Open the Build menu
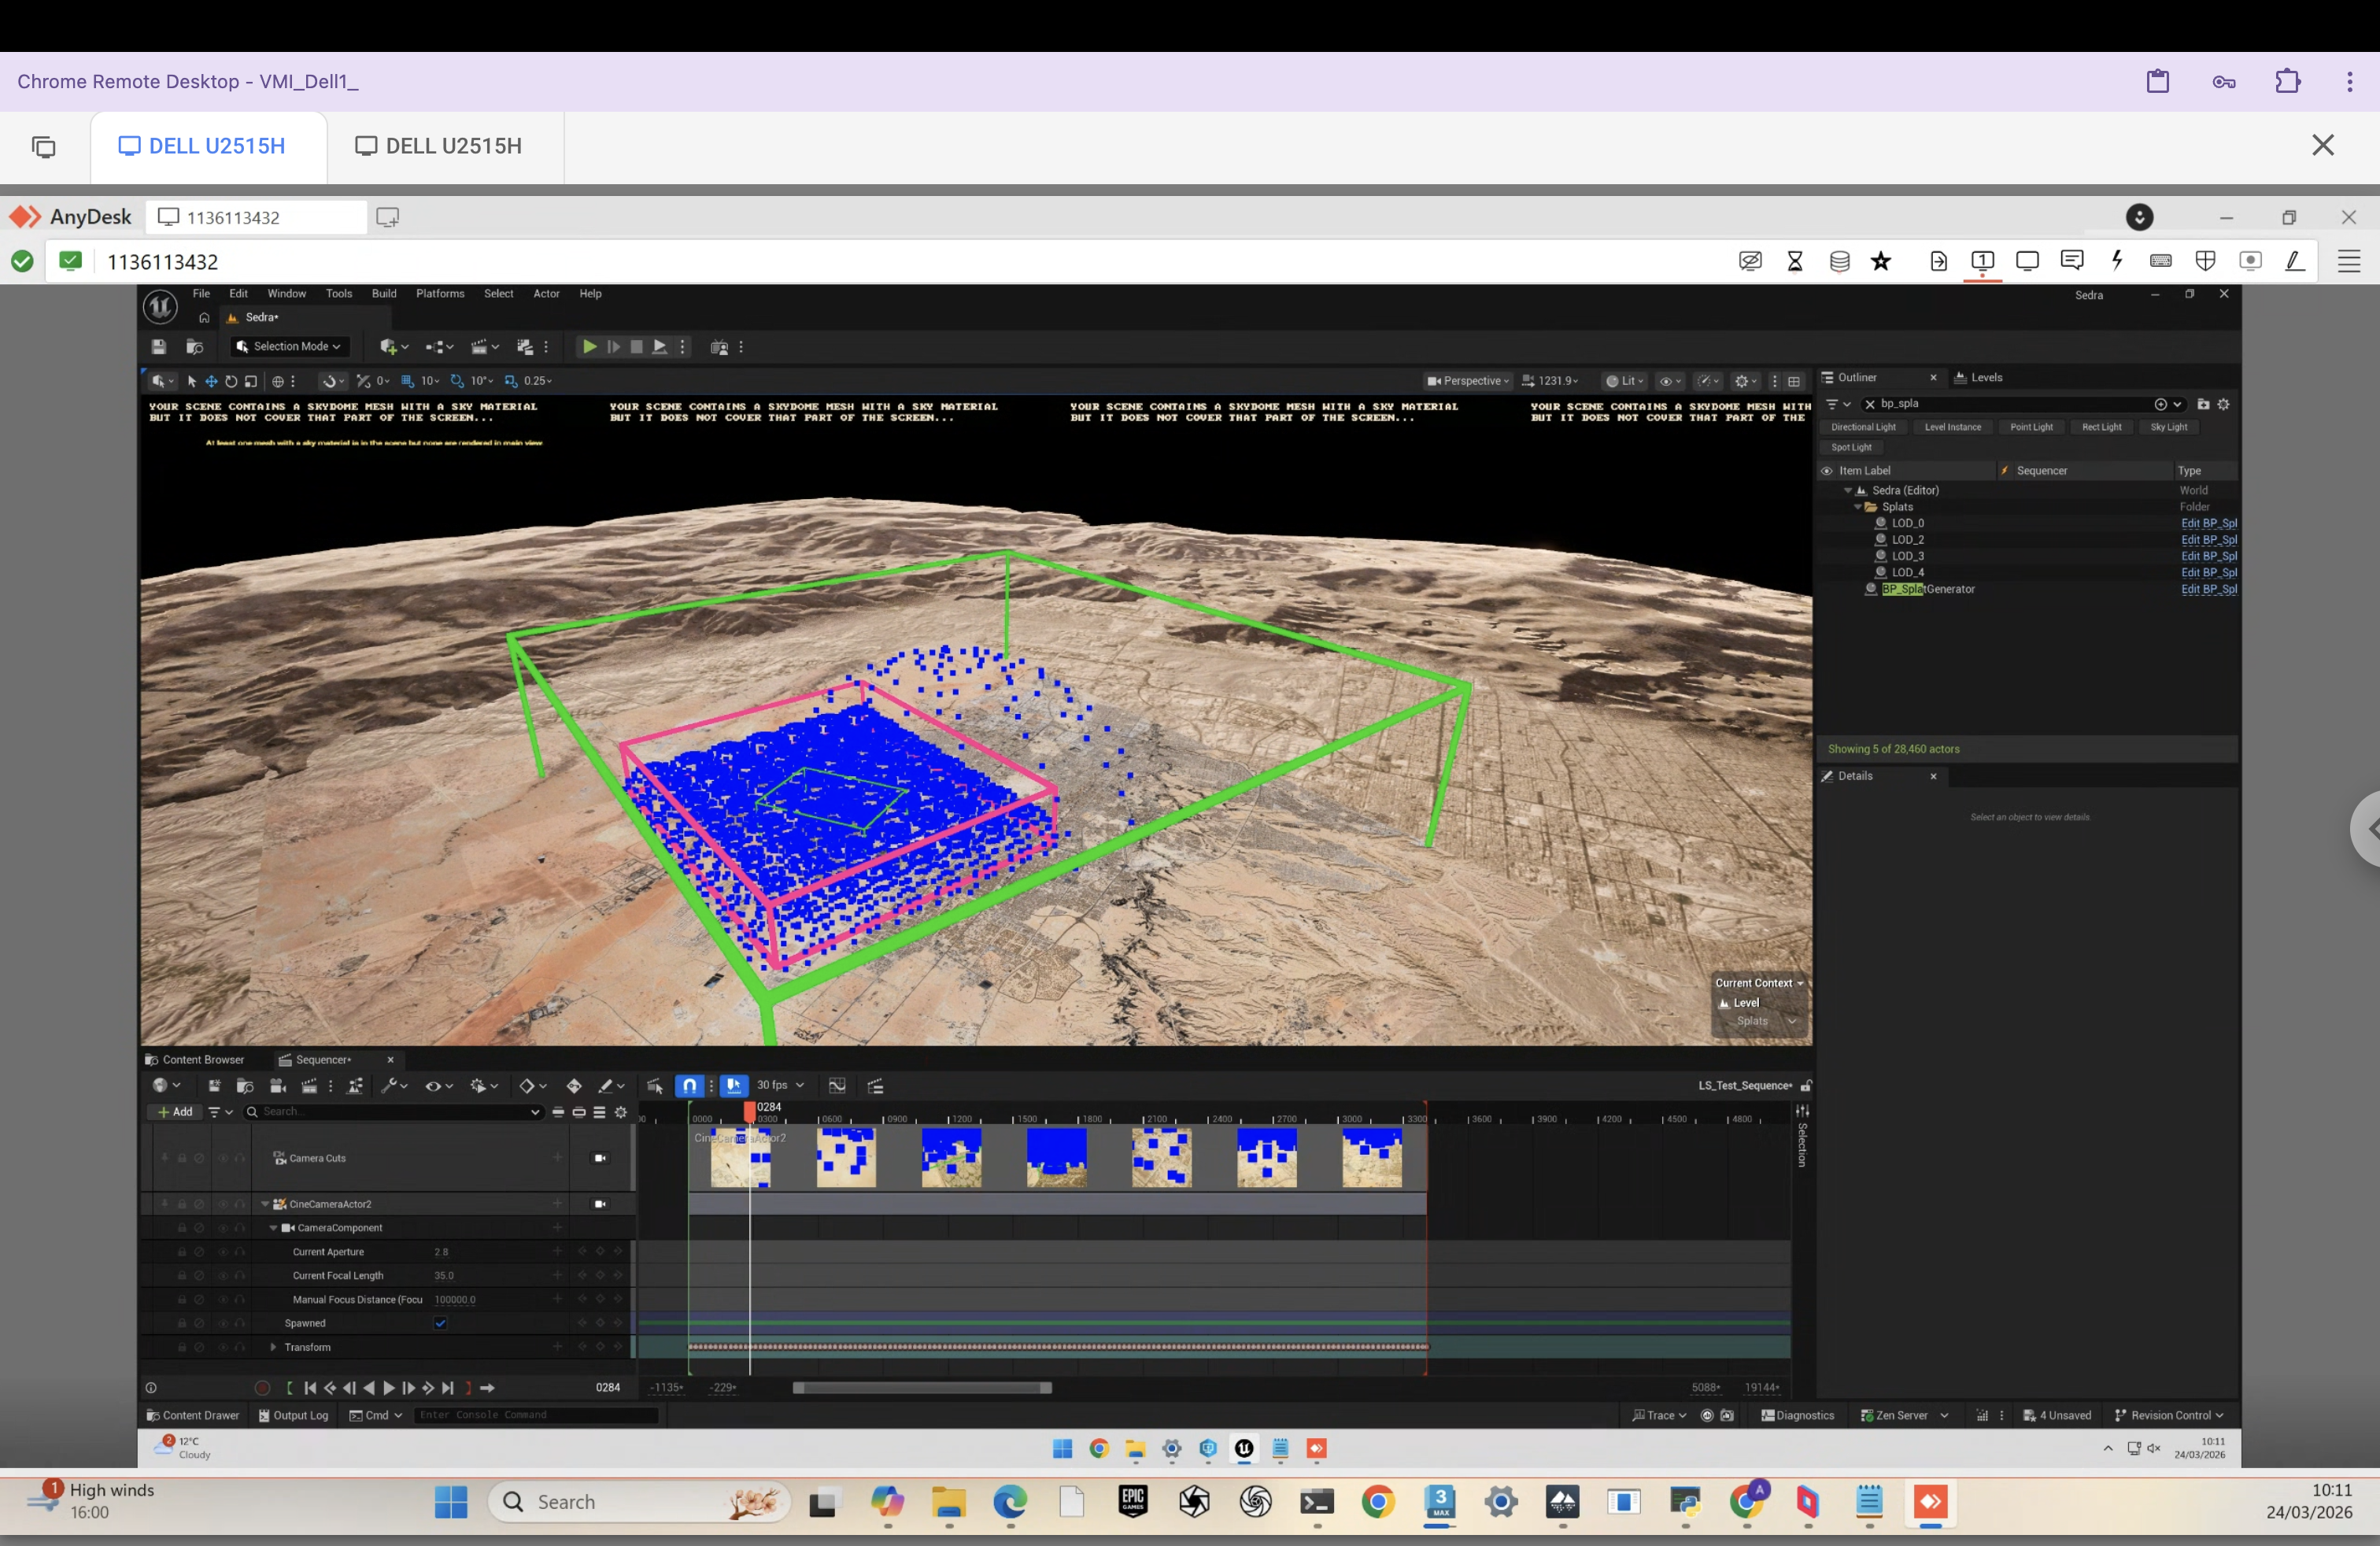This screenshot has width=2380, height=1546. pos(384,293)
